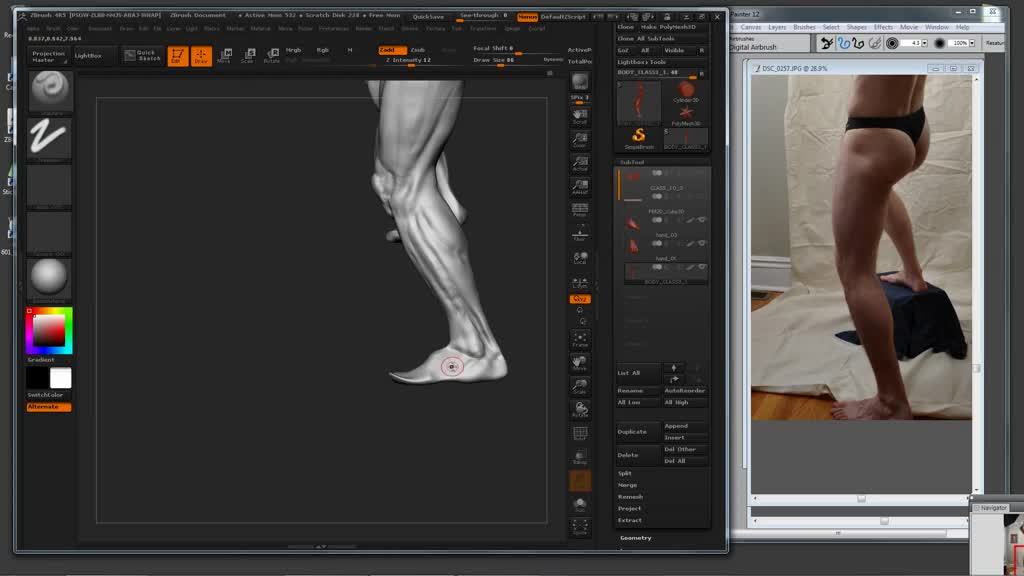
Task: Open the material sphere selector
Action: 50,279
